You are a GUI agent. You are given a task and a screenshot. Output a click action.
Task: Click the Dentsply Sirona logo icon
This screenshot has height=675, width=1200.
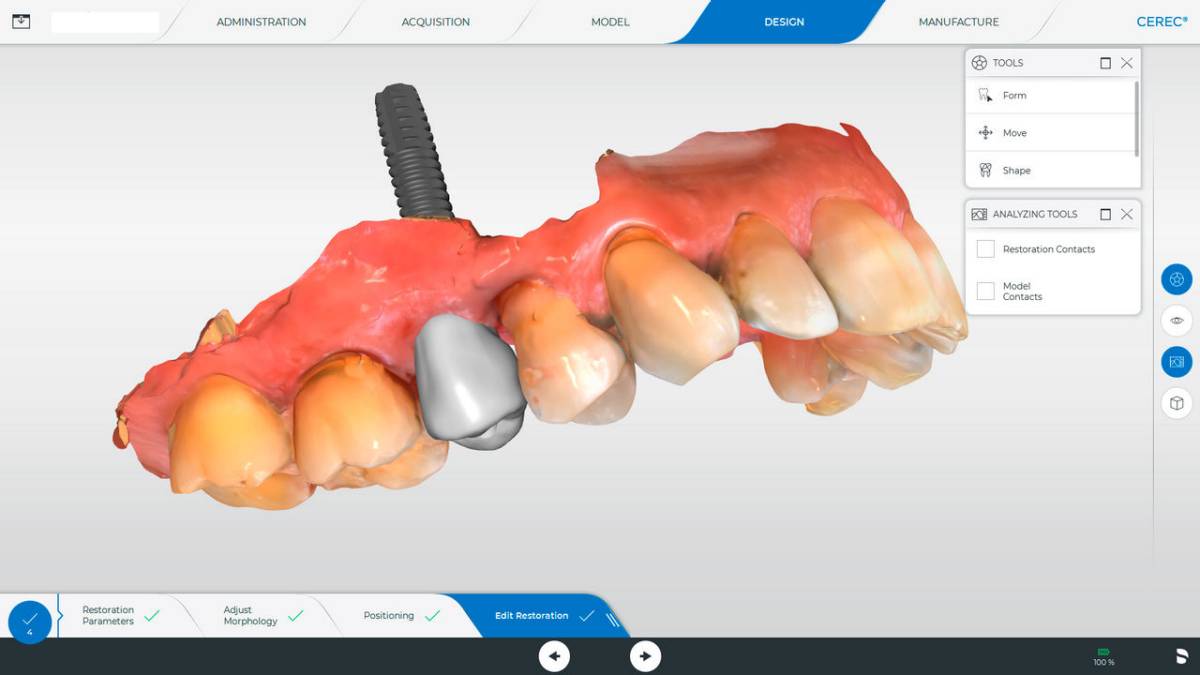click(1181, 657)
